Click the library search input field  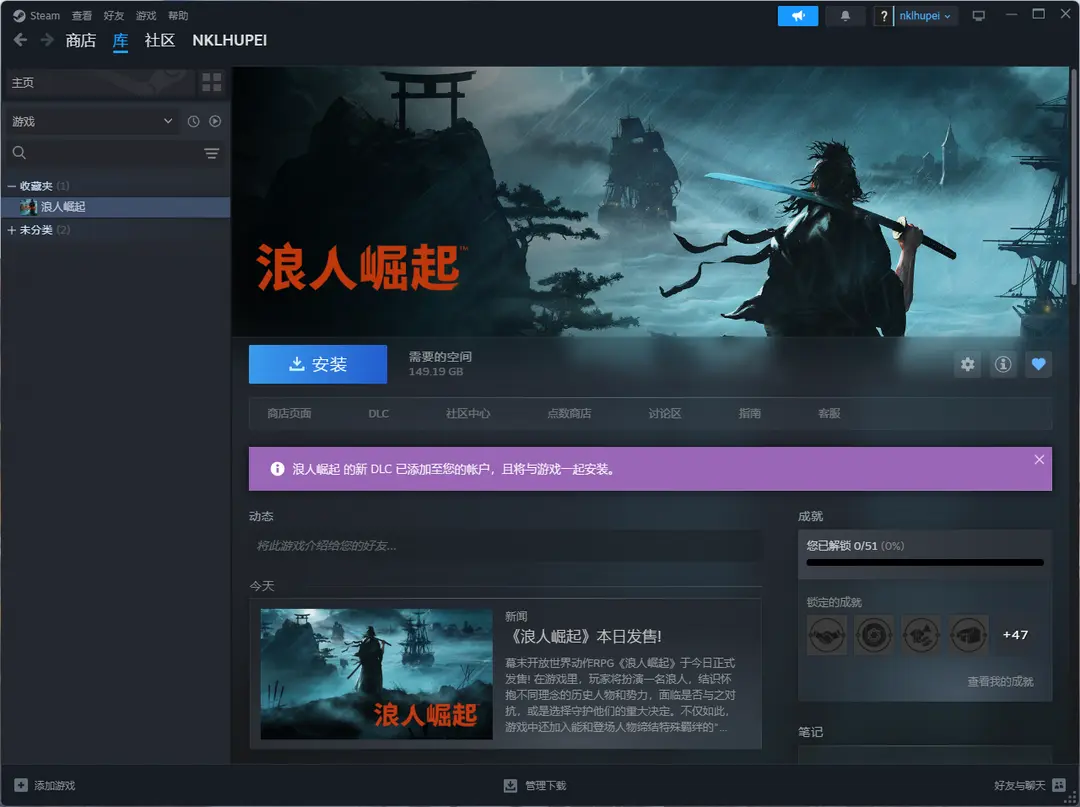114,153
